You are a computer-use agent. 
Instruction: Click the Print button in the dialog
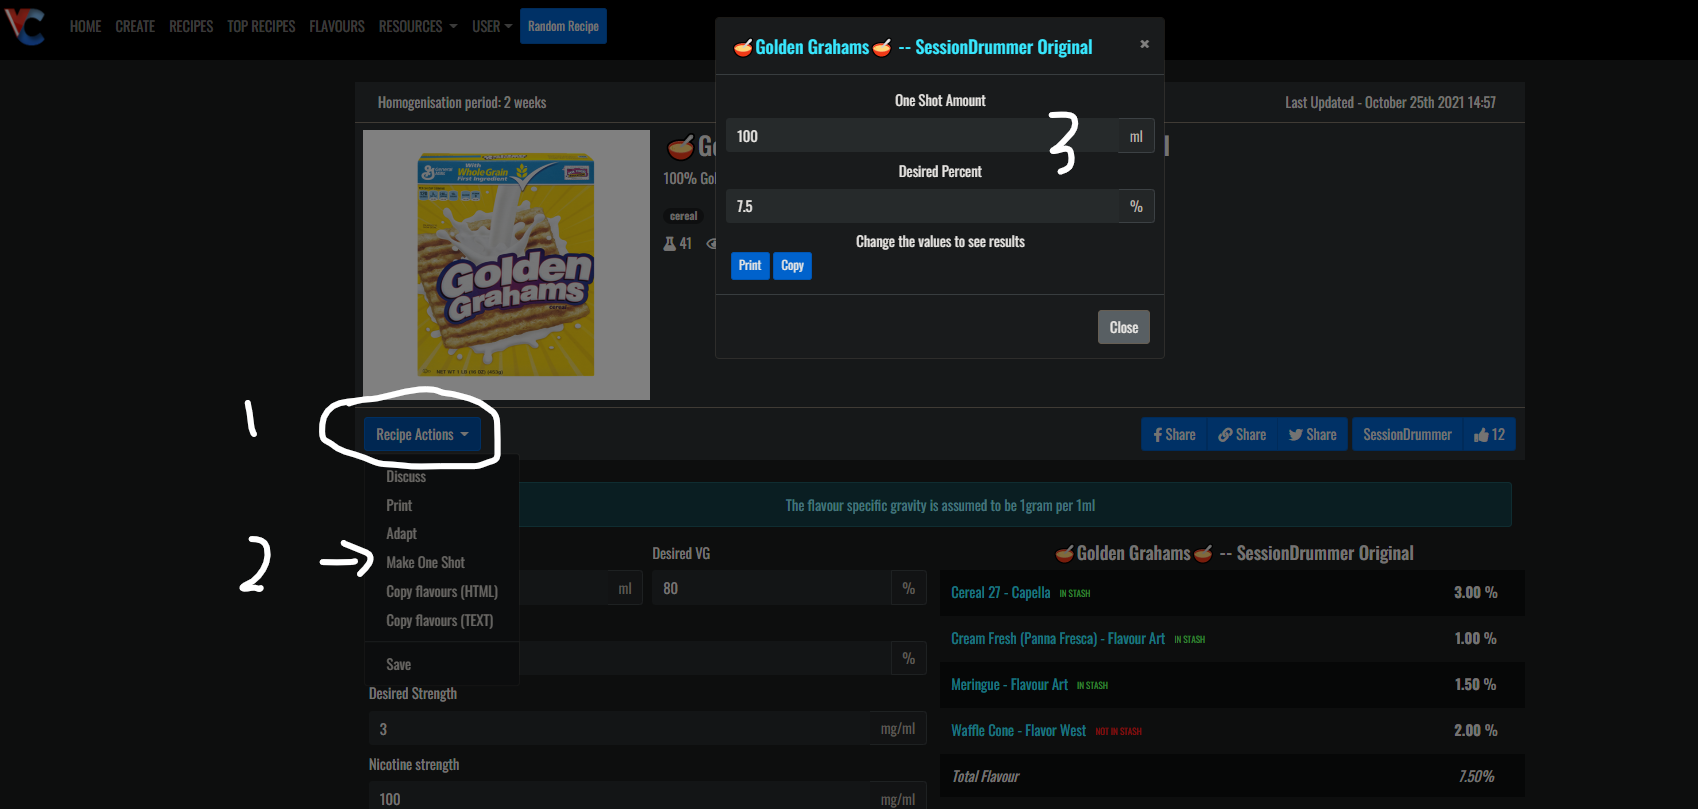click(x=750, y=265)
